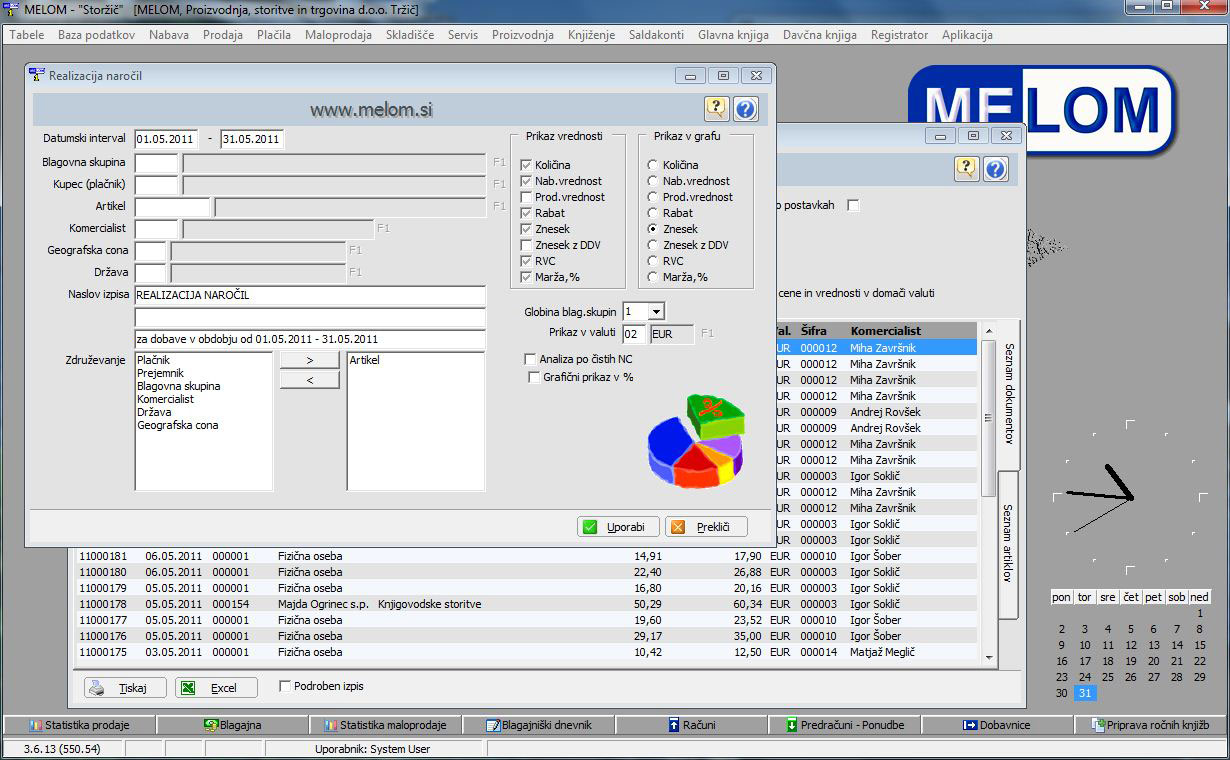The height and width of the screenshot is (760, 1230).
Task: Open Dobavnice from the bottom bar
Action: [996, 725]
